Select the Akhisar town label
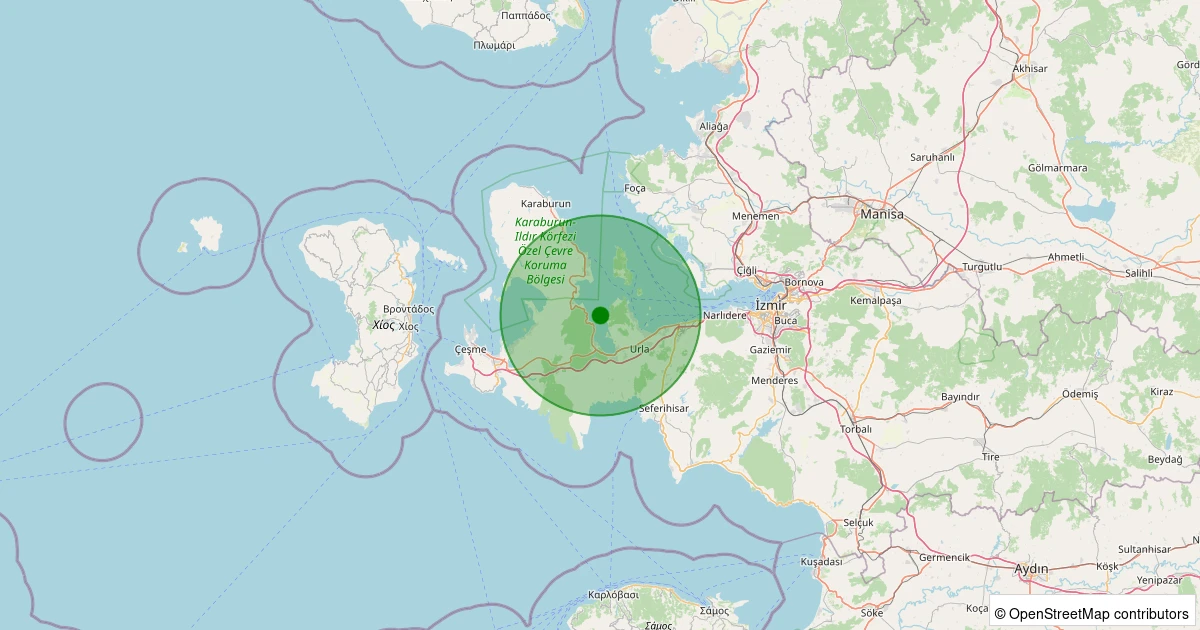Screen dimensions: 1200x630 click(1030, 68)
